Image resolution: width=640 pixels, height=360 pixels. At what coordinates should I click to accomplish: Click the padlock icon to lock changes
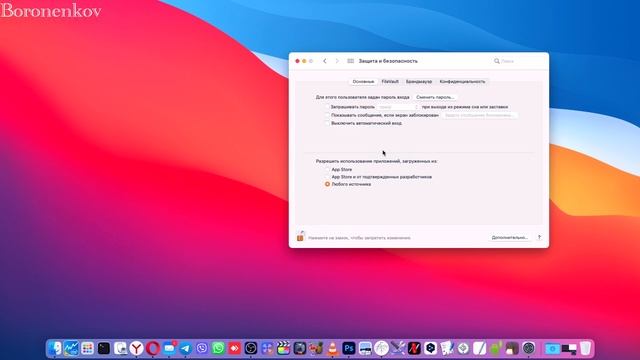point(300,236)
